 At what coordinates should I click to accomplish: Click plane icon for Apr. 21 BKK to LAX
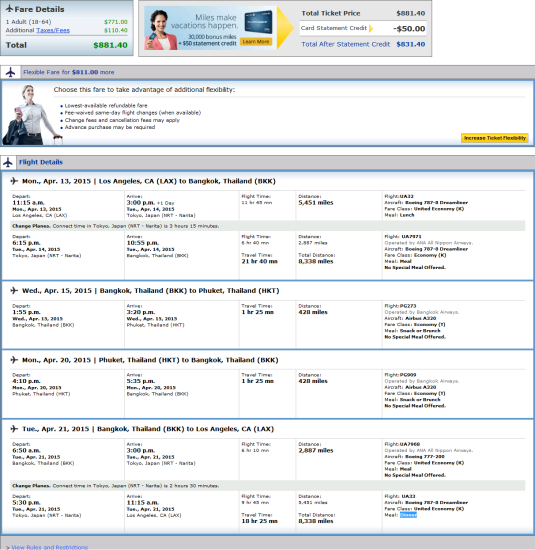[x=14, y=429]
